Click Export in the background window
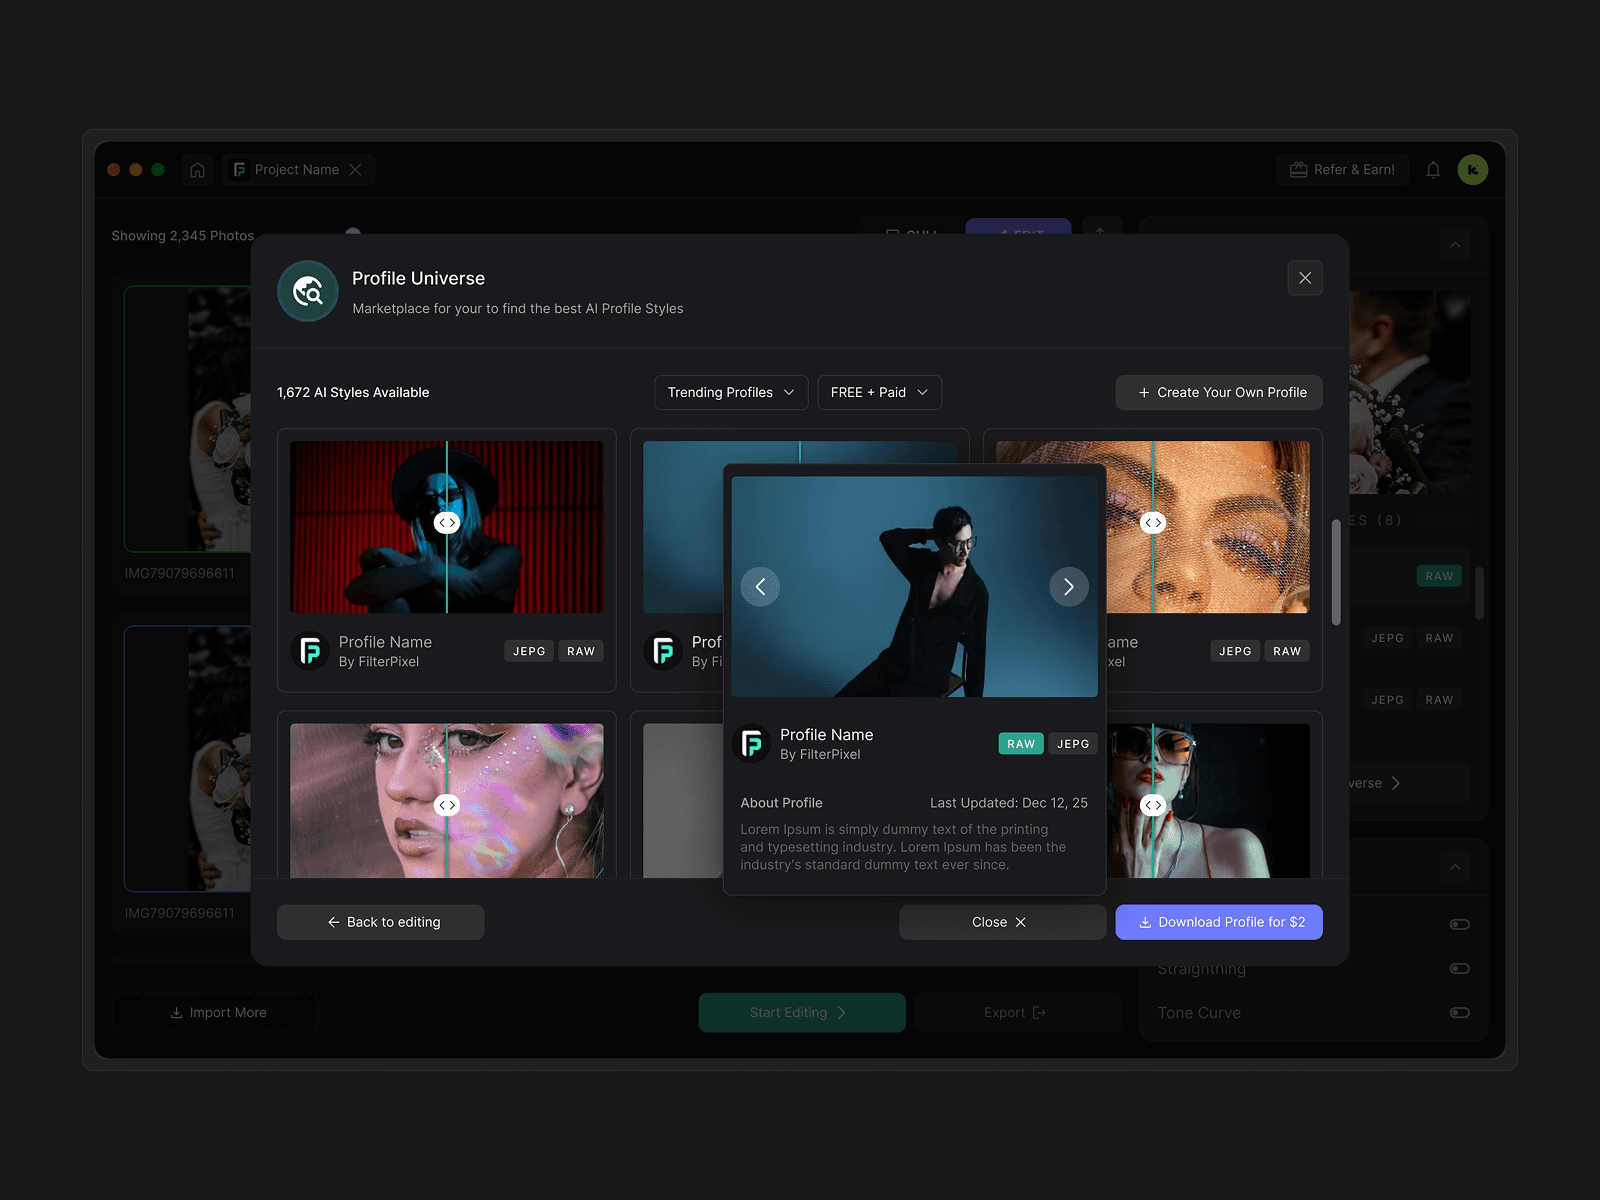The image size is (1600, 1200). tap(1018, 1013)
